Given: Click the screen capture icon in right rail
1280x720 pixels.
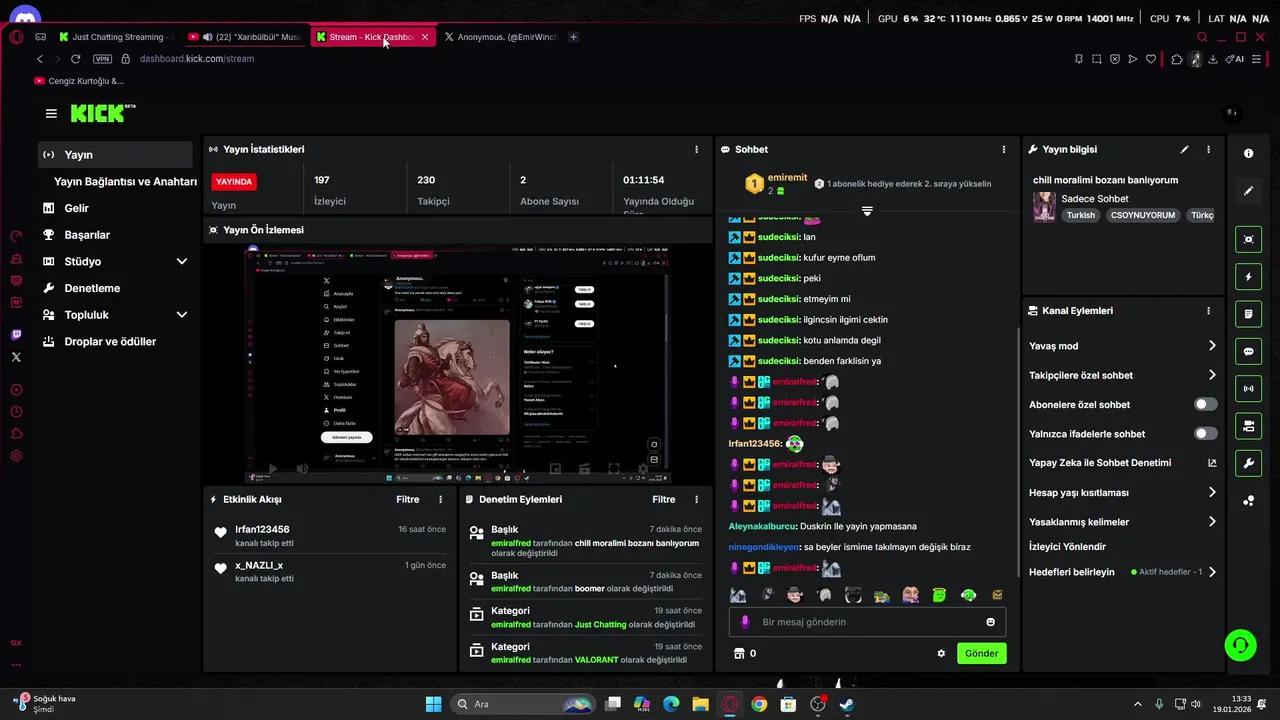Looking at the screenshot, I should click(x=1248, y=239).
